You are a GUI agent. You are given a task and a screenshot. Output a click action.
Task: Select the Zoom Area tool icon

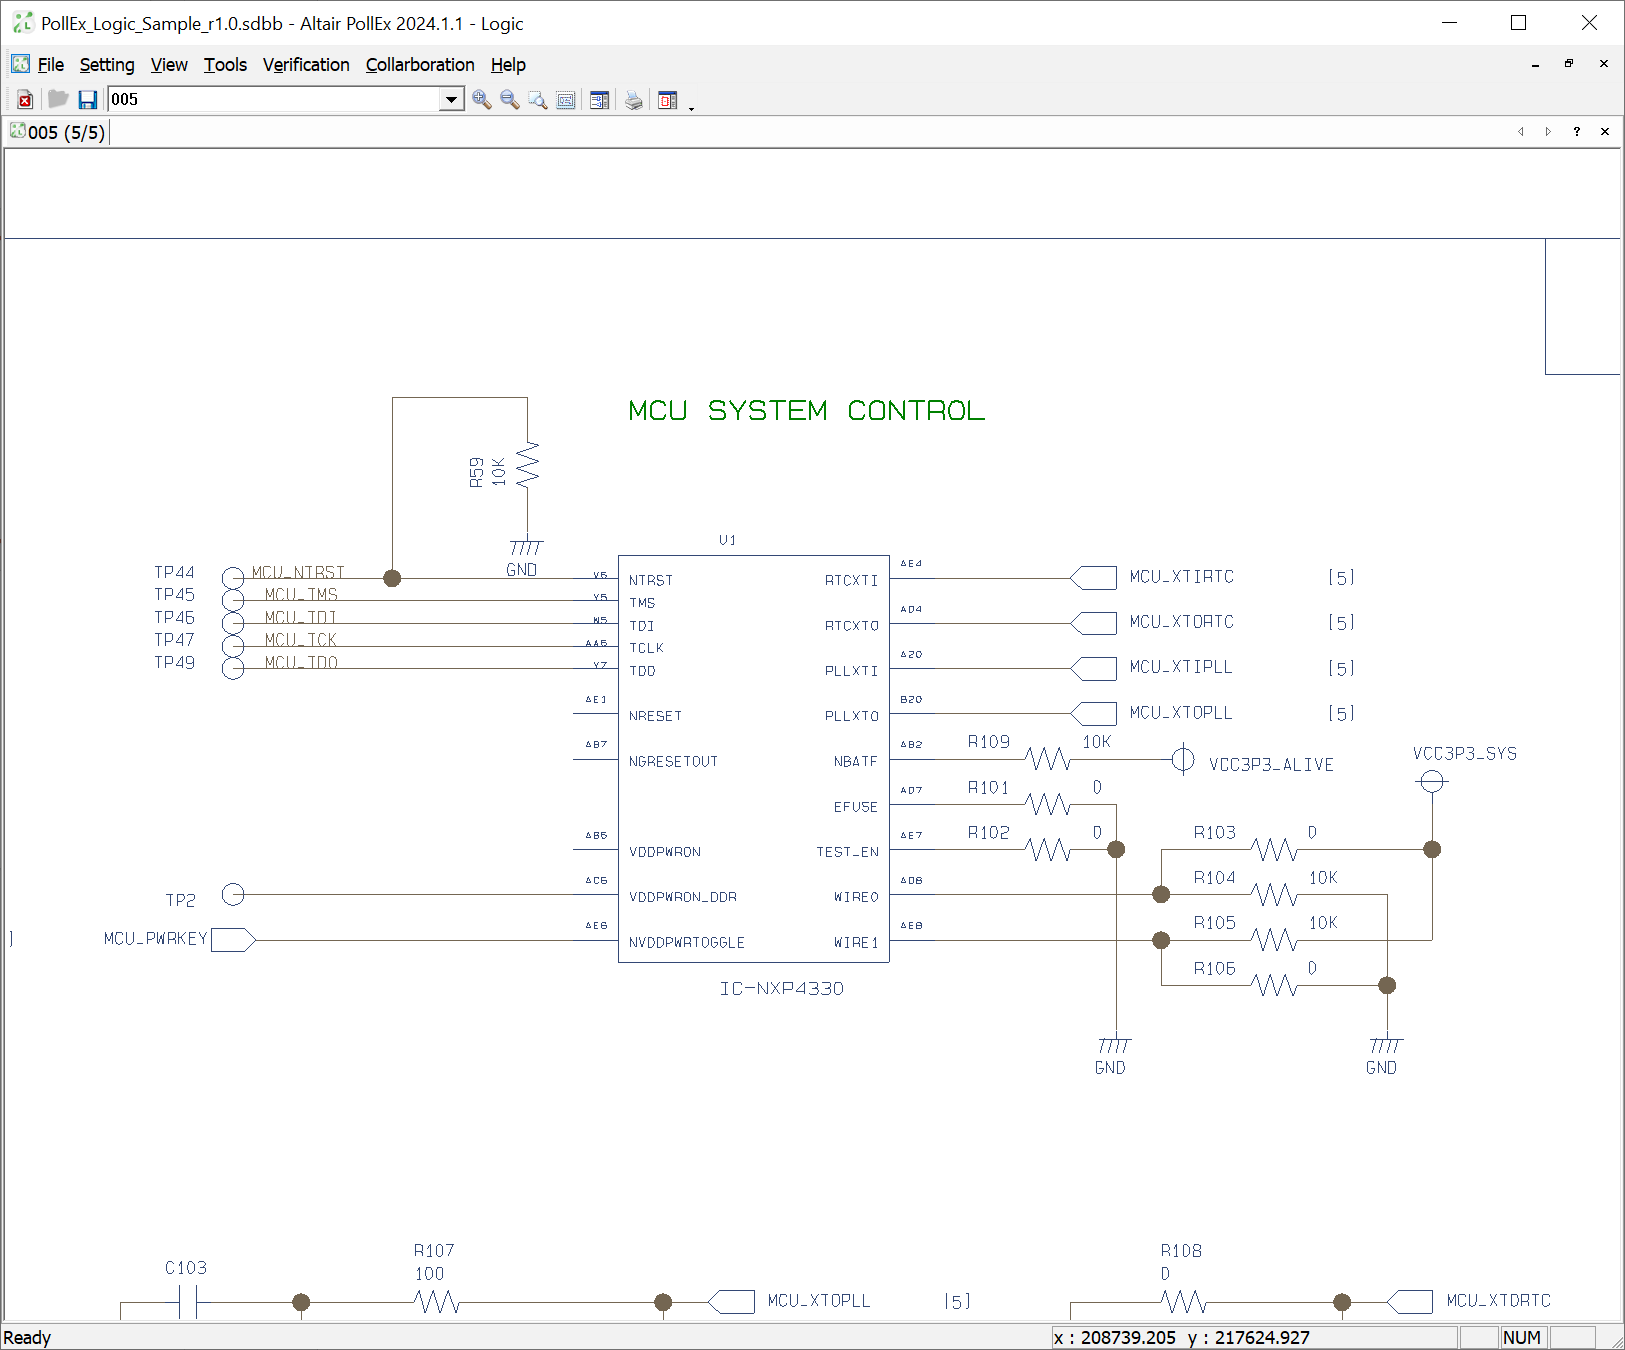coord(538,99)
